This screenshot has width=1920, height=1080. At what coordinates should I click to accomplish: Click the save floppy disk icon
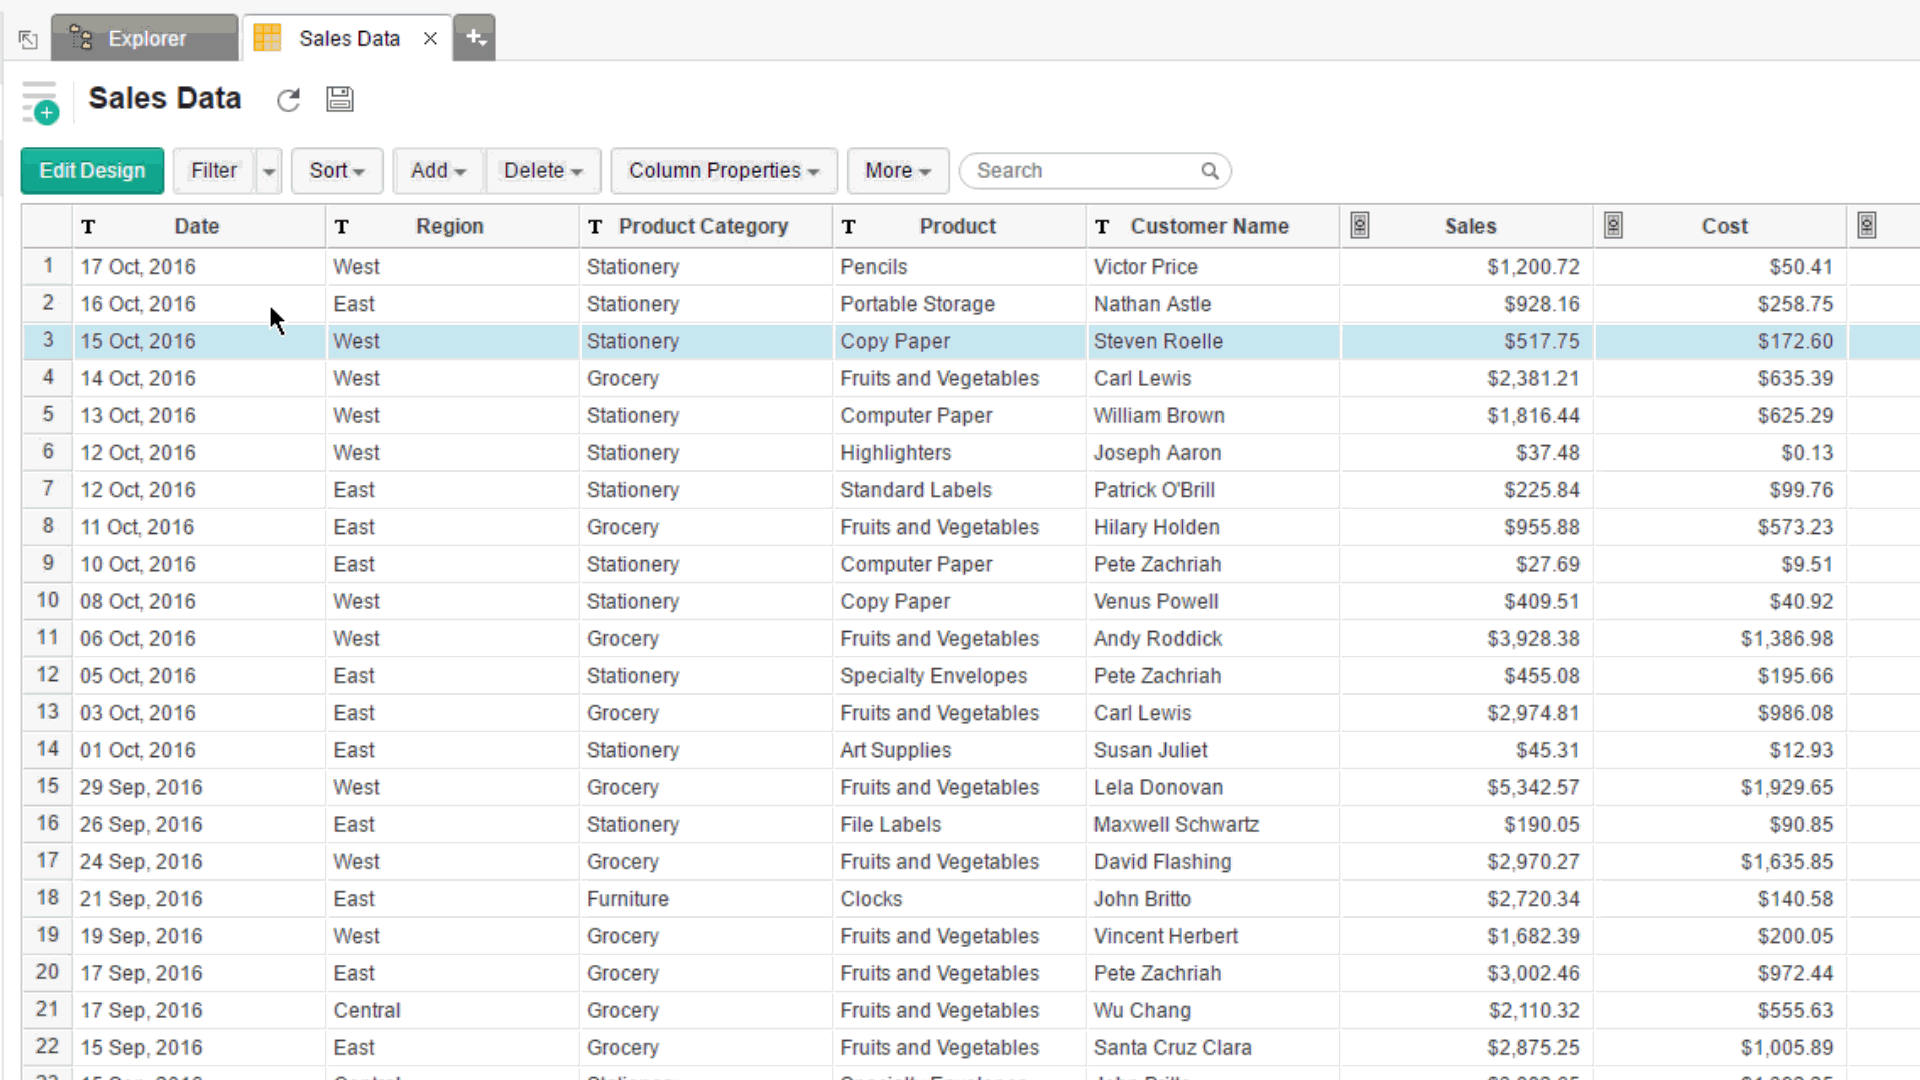pos(340,99)
